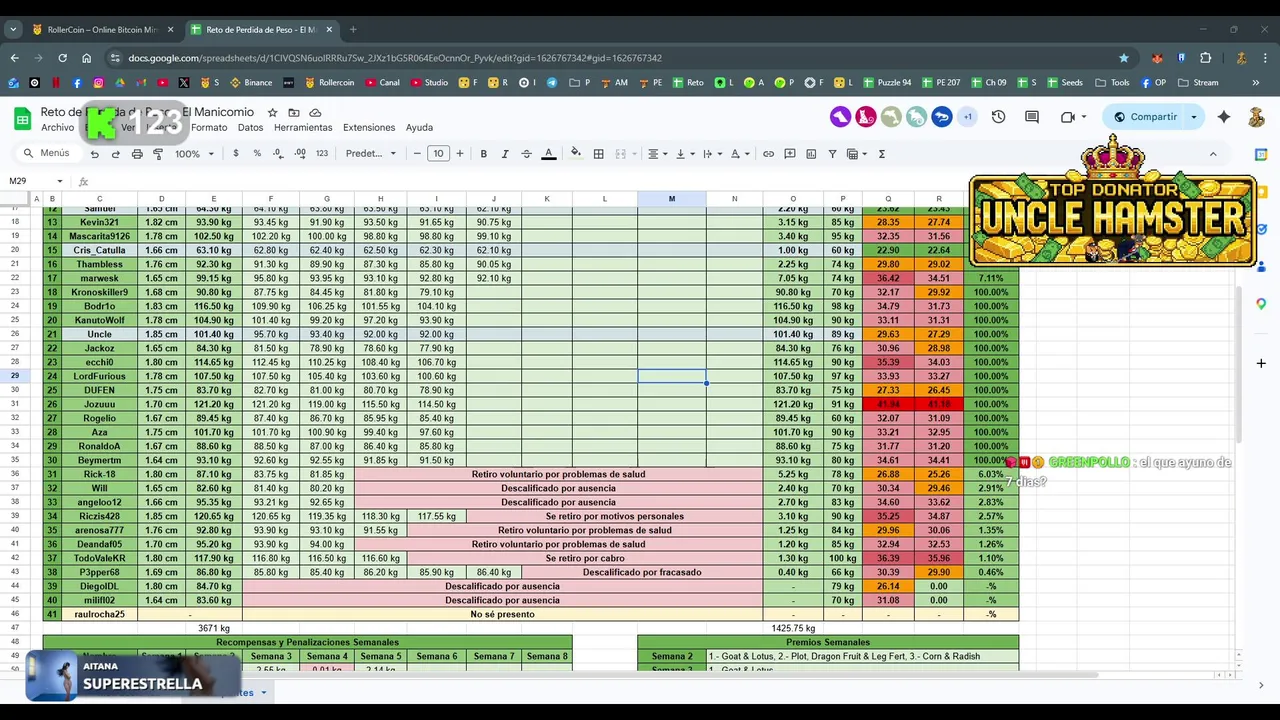The width and height of the screenshot is (1280, 720).
Task: Open the zoom 100% dropdown
Action: coord(195,154)
